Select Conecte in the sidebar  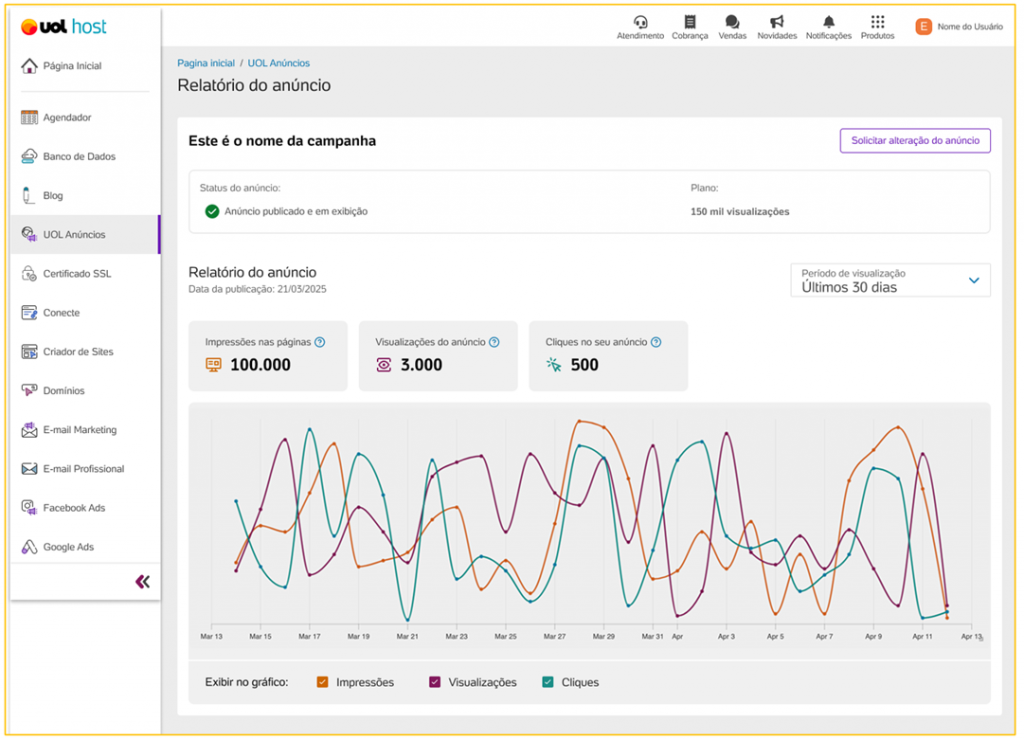(85, 313)
